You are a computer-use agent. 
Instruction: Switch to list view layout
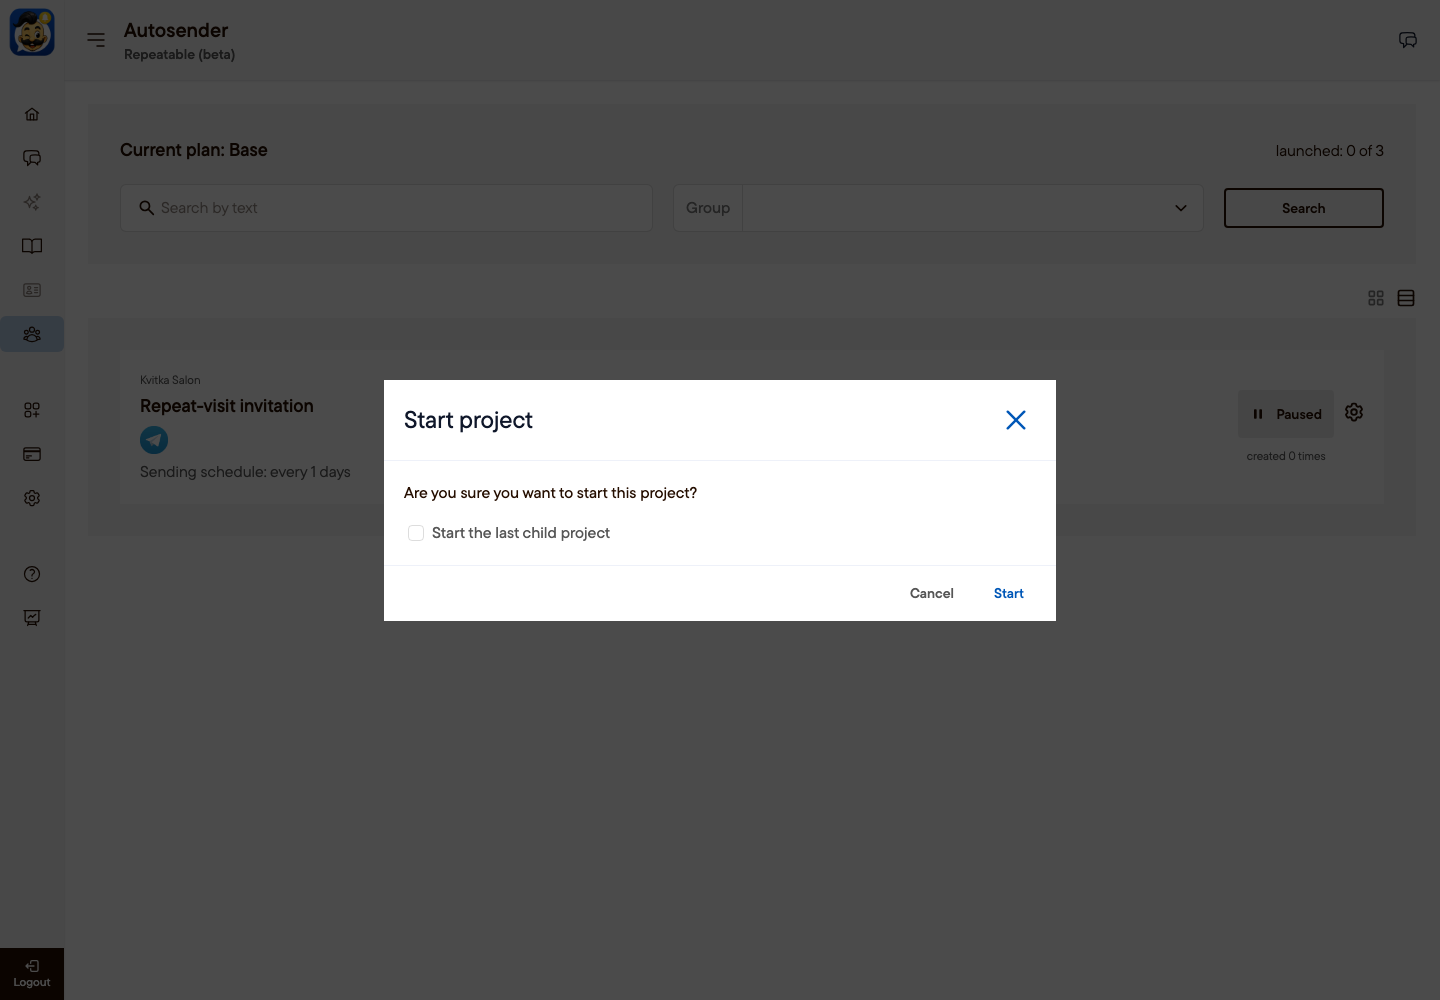[x=1406, y=298]
